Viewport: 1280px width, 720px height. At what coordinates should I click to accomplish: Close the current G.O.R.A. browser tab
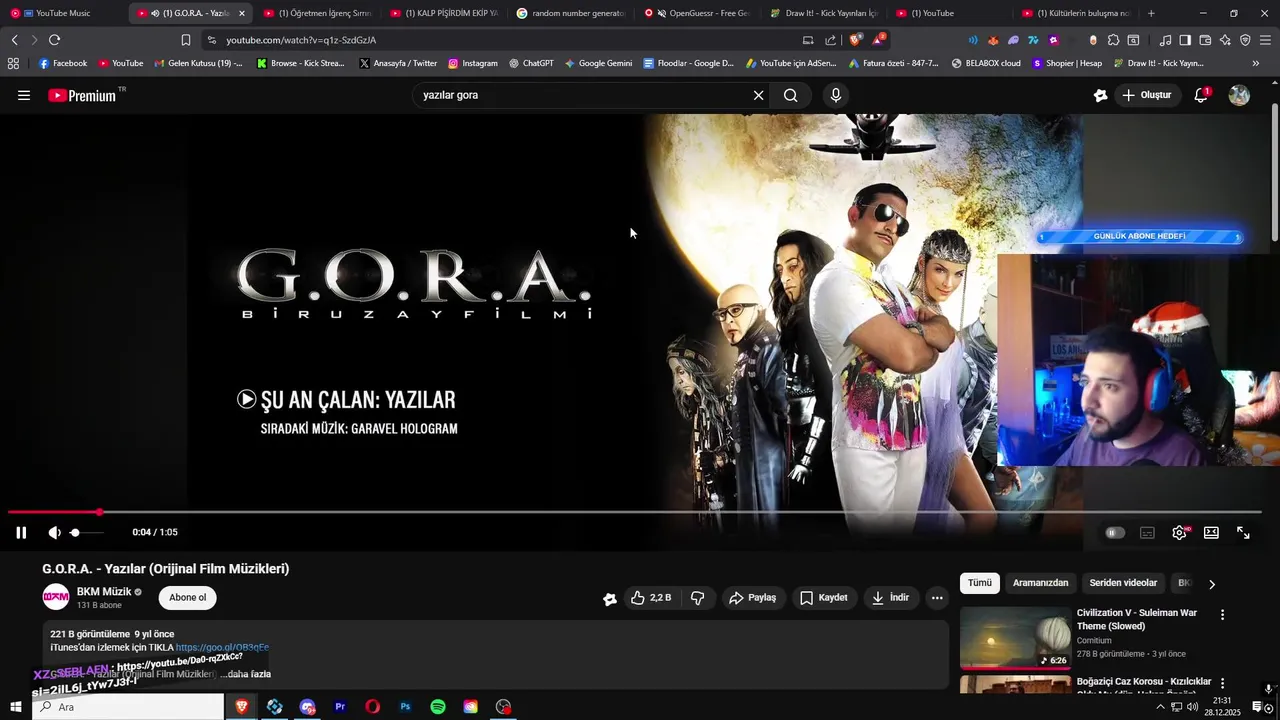coord(241,13)
